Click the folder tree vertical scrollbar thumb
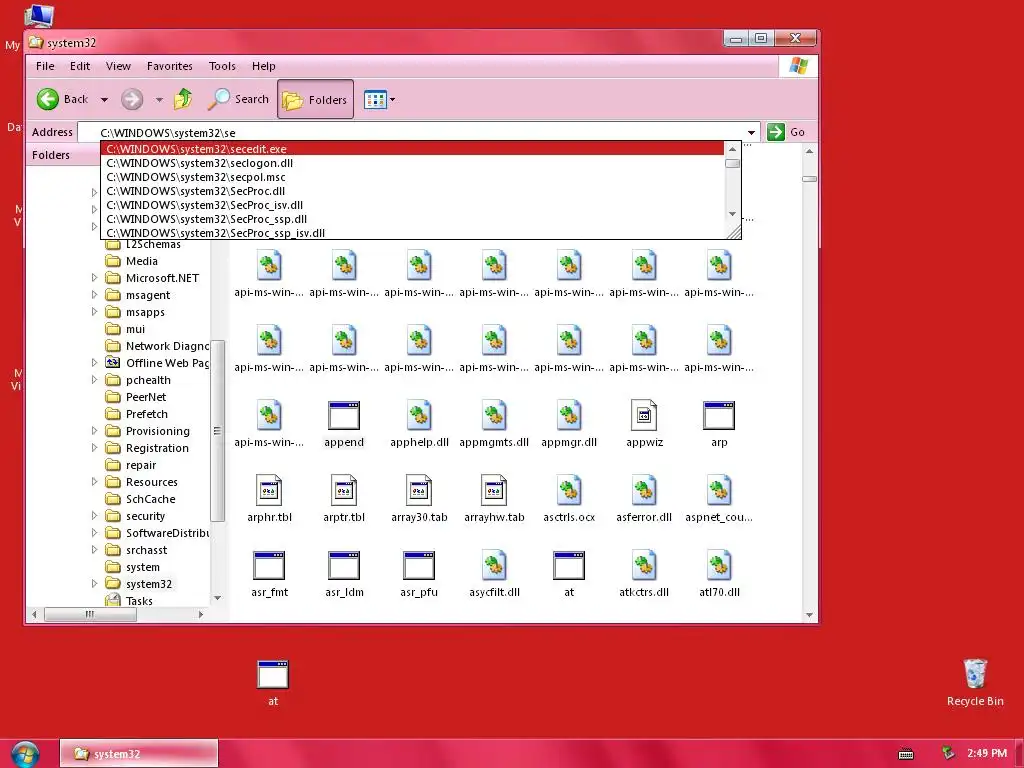 tap(217, 431)
